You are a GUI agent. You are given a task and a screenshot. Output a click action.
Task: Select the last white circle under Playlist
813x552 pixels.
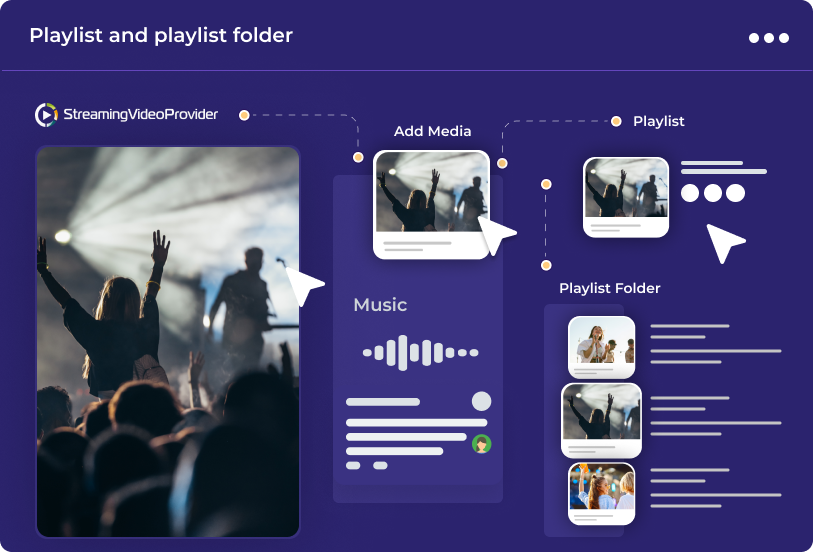click(736, 193)
